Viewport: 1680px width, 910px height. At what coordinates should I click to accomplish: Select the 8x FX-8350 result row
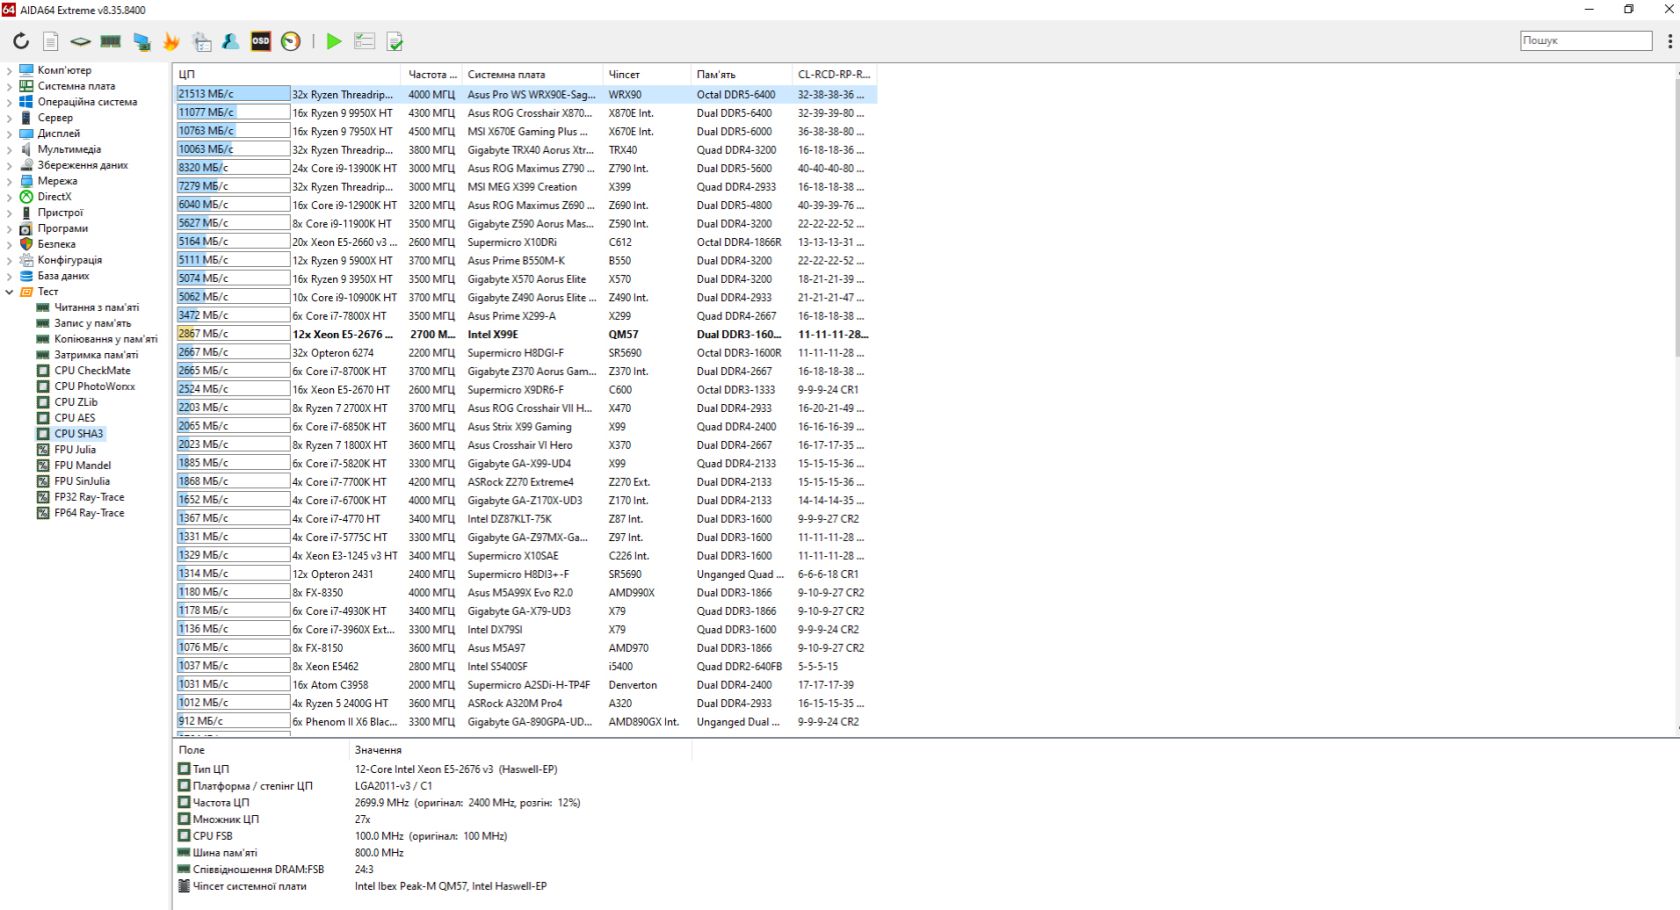point(526,592)
